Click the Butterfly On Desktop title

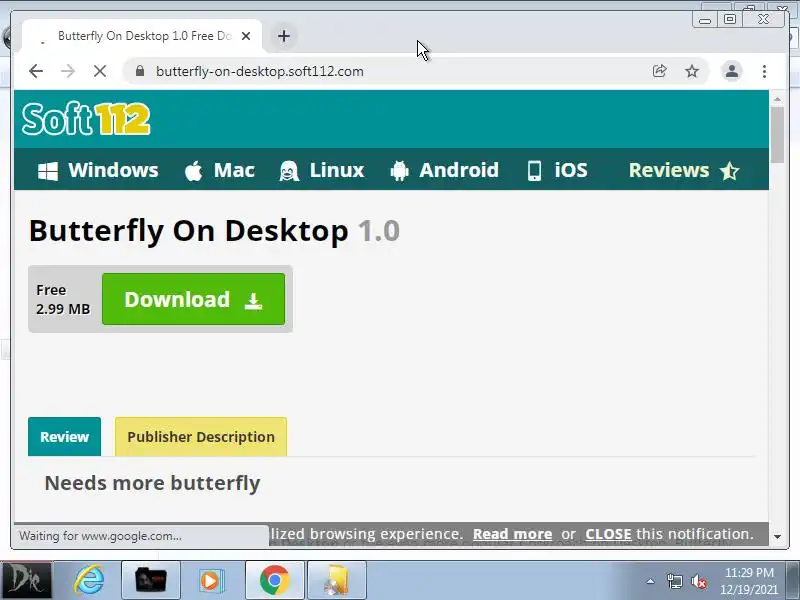coord(214,231)
